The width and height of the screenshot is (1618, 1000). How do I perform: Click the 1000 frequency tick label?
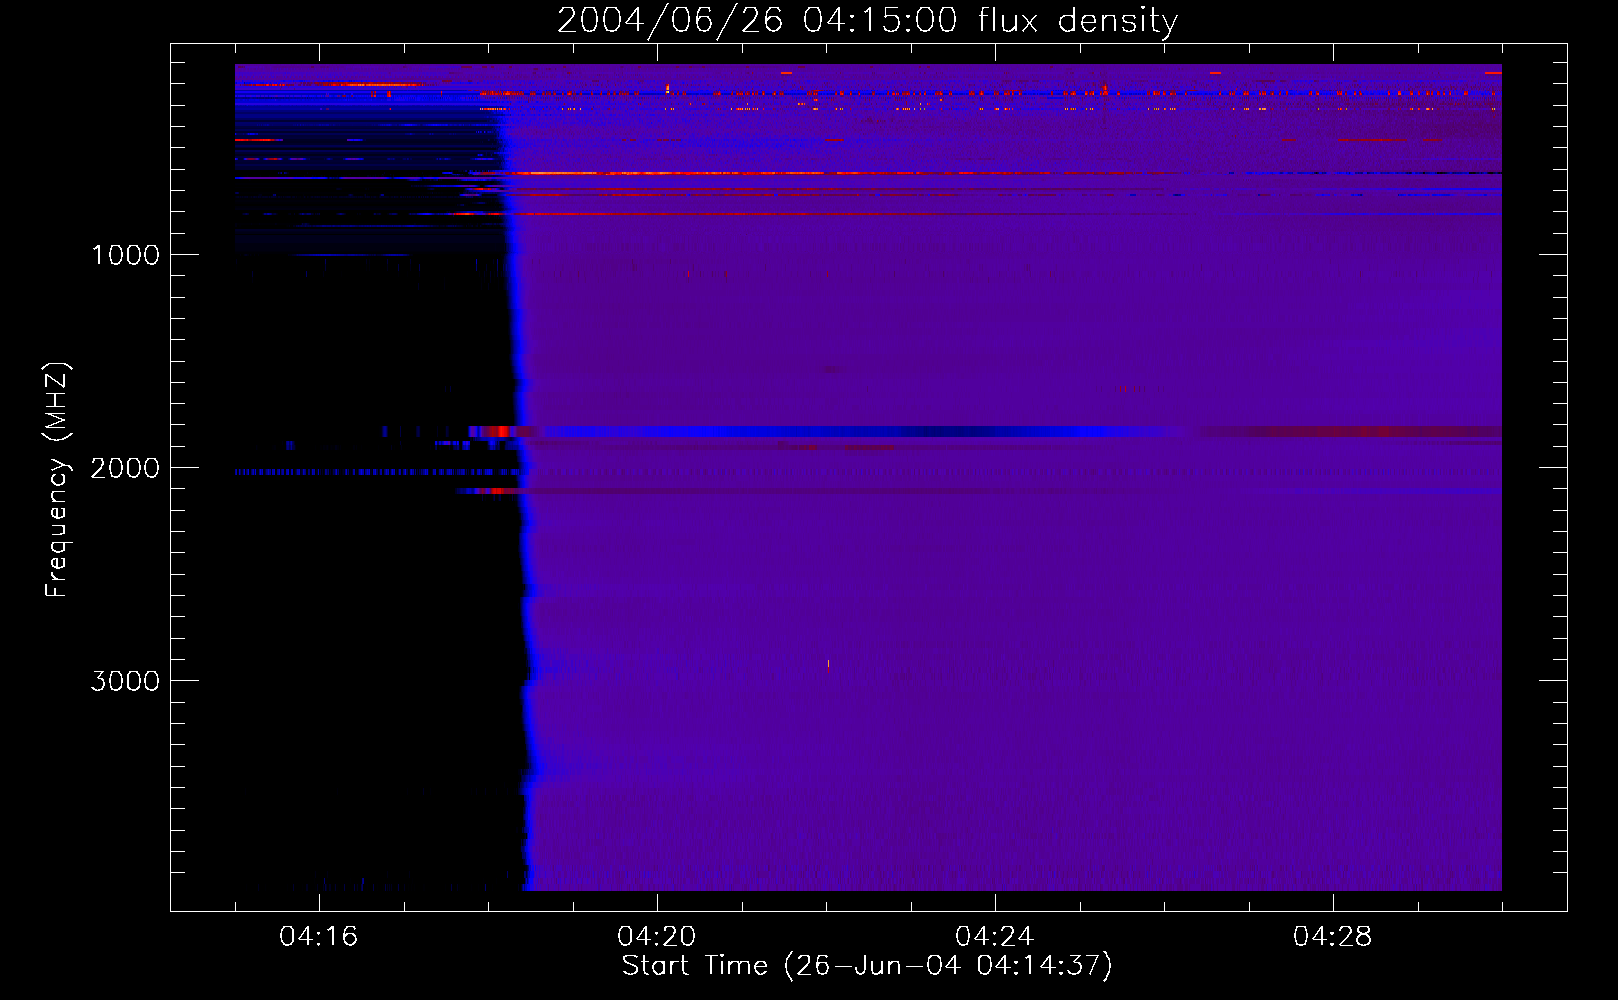click(125, 255)
